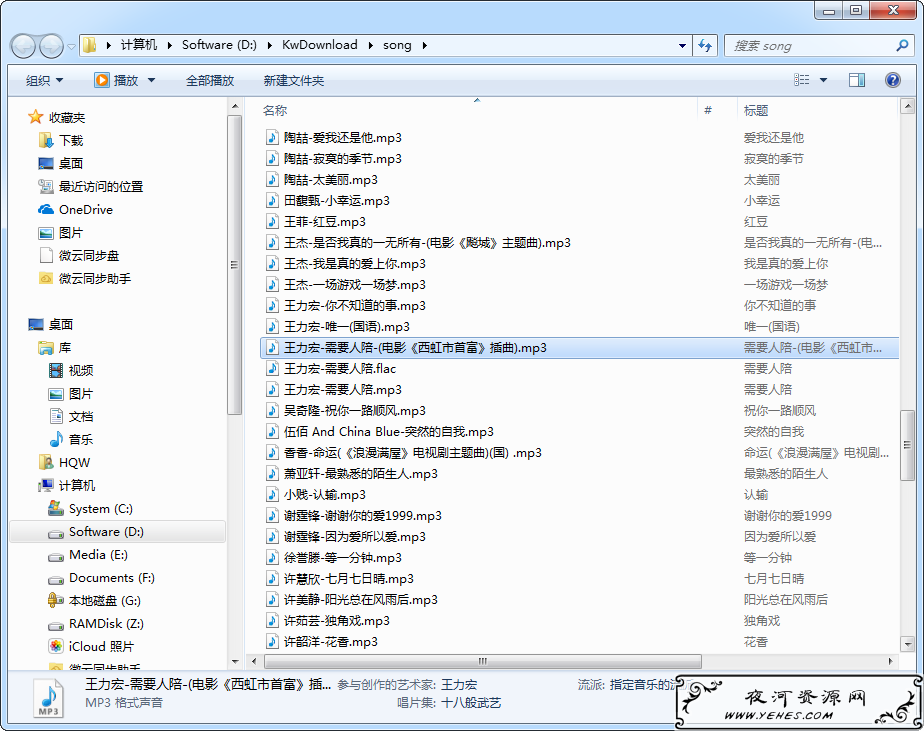Image resolution: width=924 pixels, height=731 pixels.
Task: Select file 许韶洋-花香.mp3
Action: pos(331,642)
